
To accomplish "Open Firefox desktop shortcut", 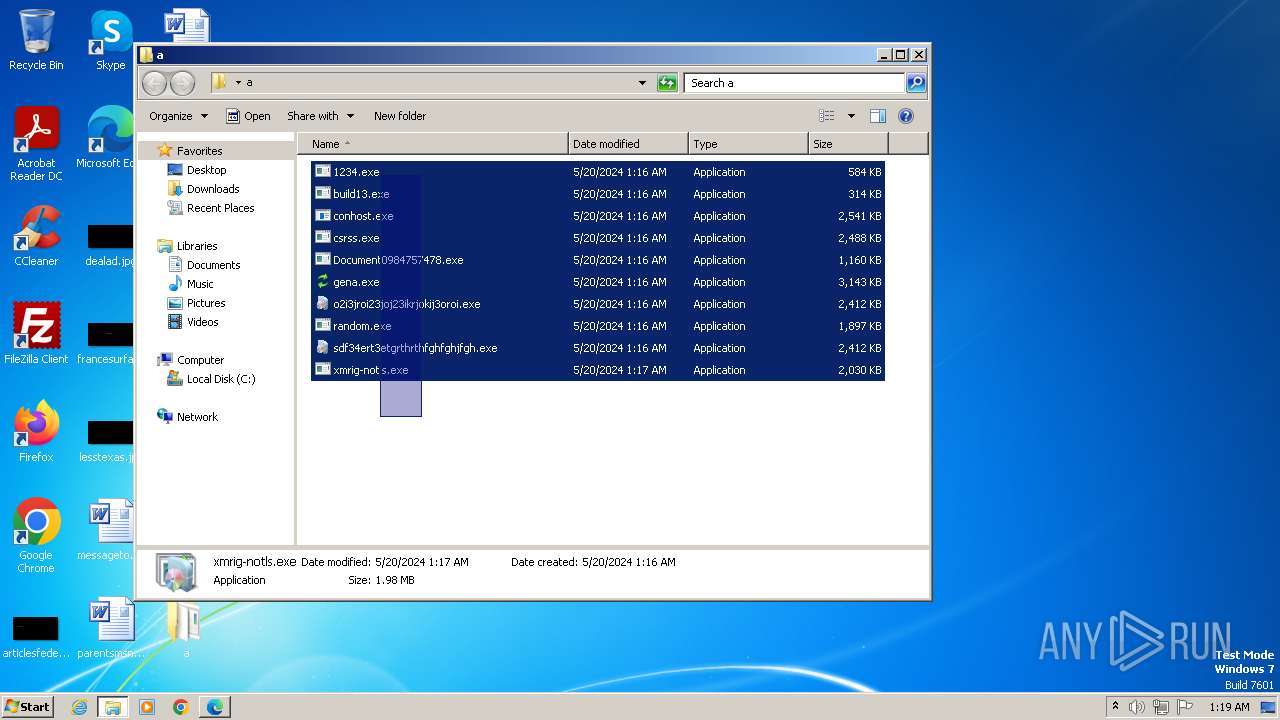I will (36, 431).
